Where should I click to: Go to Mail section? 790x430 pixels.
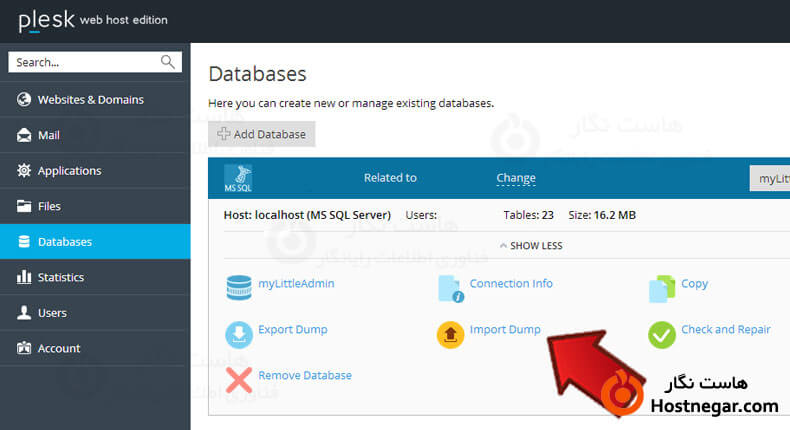pos(50,135)
